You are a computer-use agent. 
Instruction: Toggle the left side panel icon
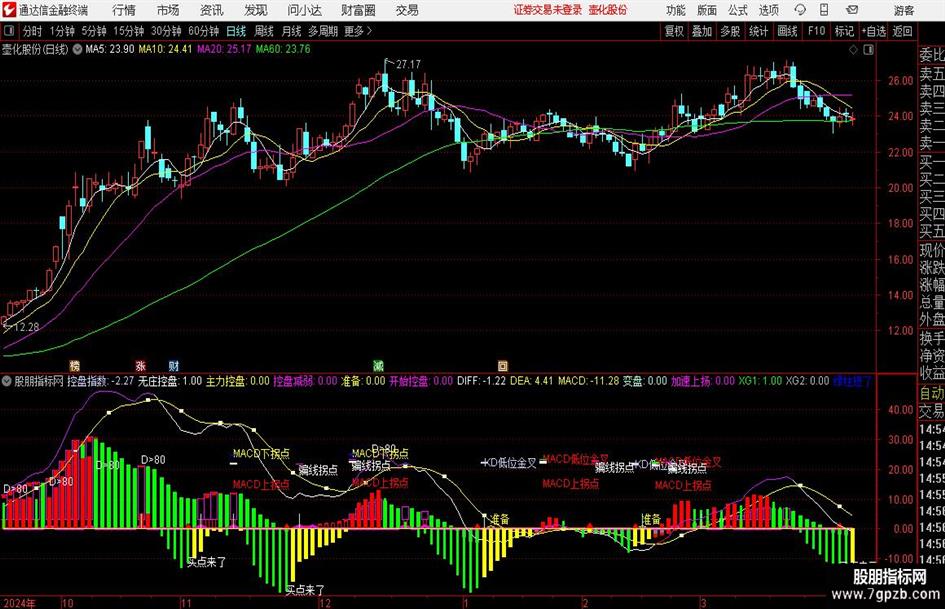(9, 31)
